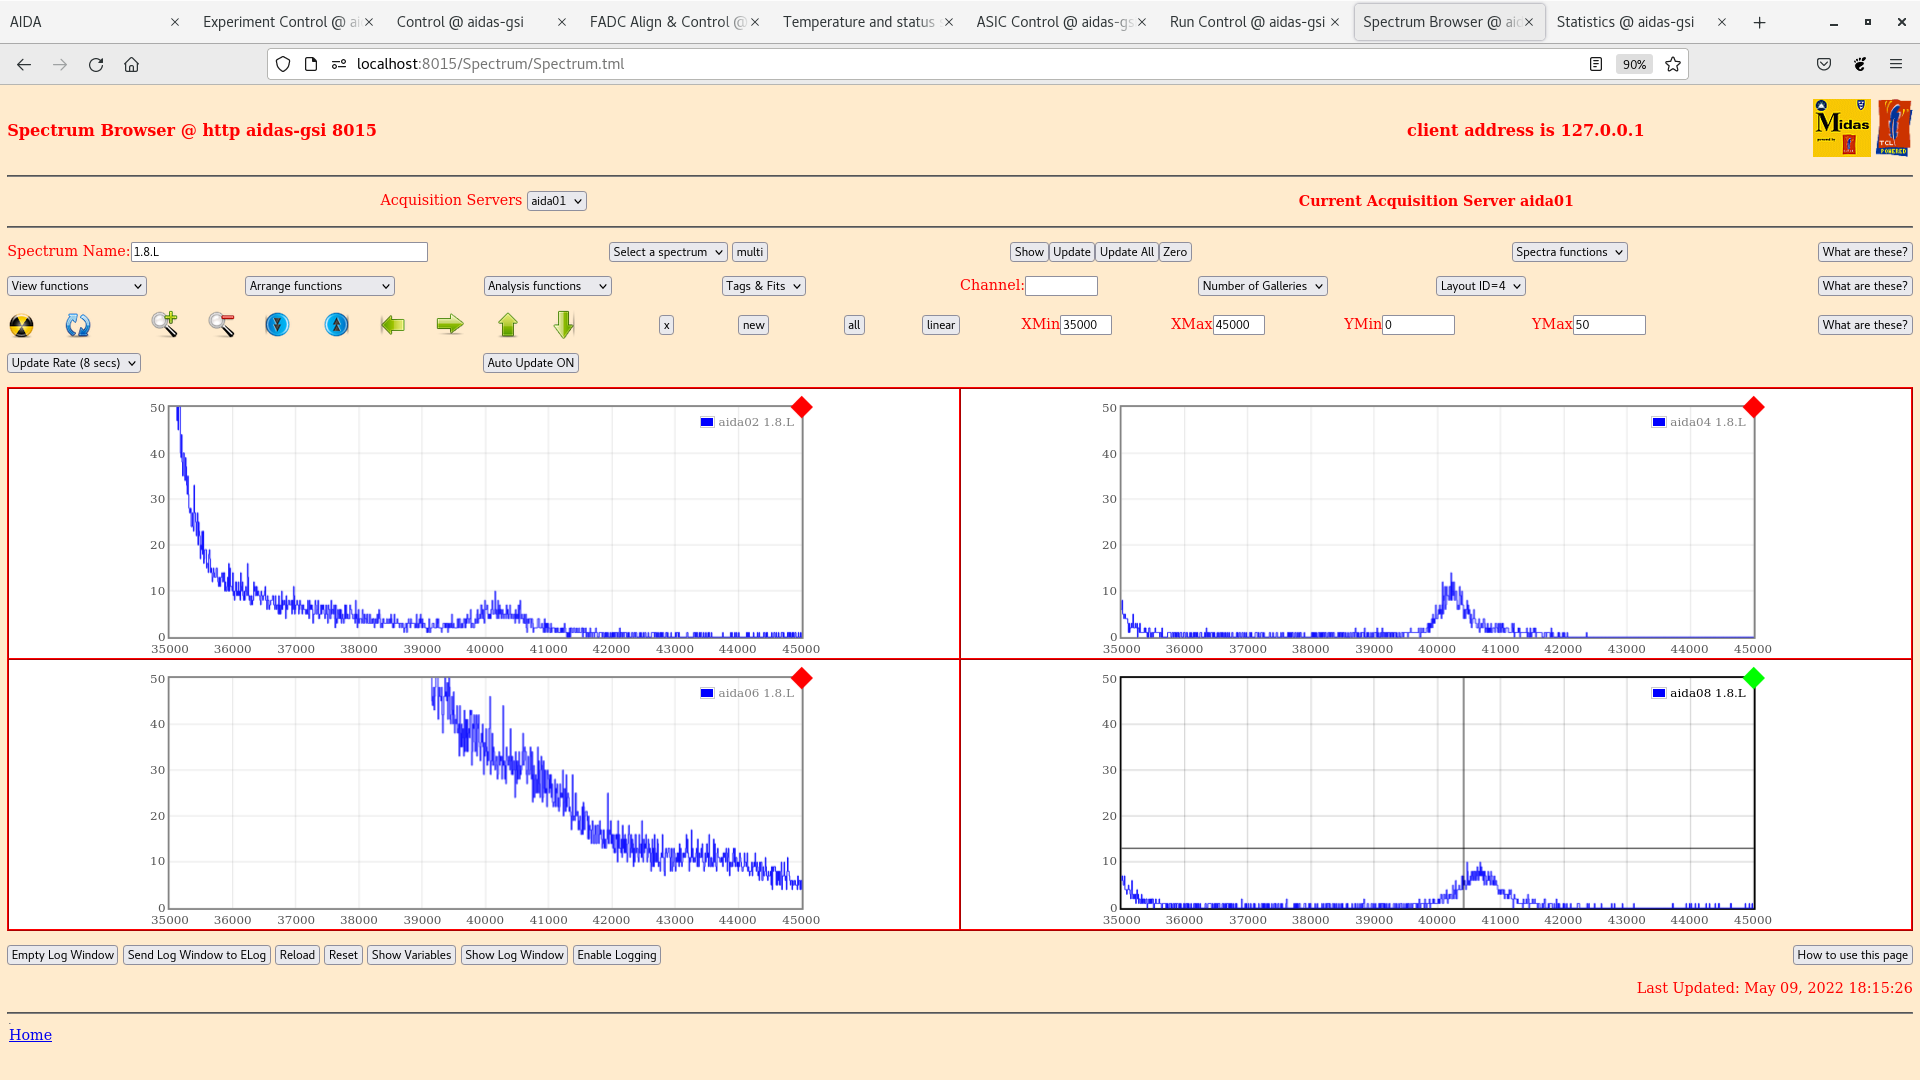This screenshot has height=1080, width=1920.
Task: Click the green up arrow icon
Action: pos(508,324)
